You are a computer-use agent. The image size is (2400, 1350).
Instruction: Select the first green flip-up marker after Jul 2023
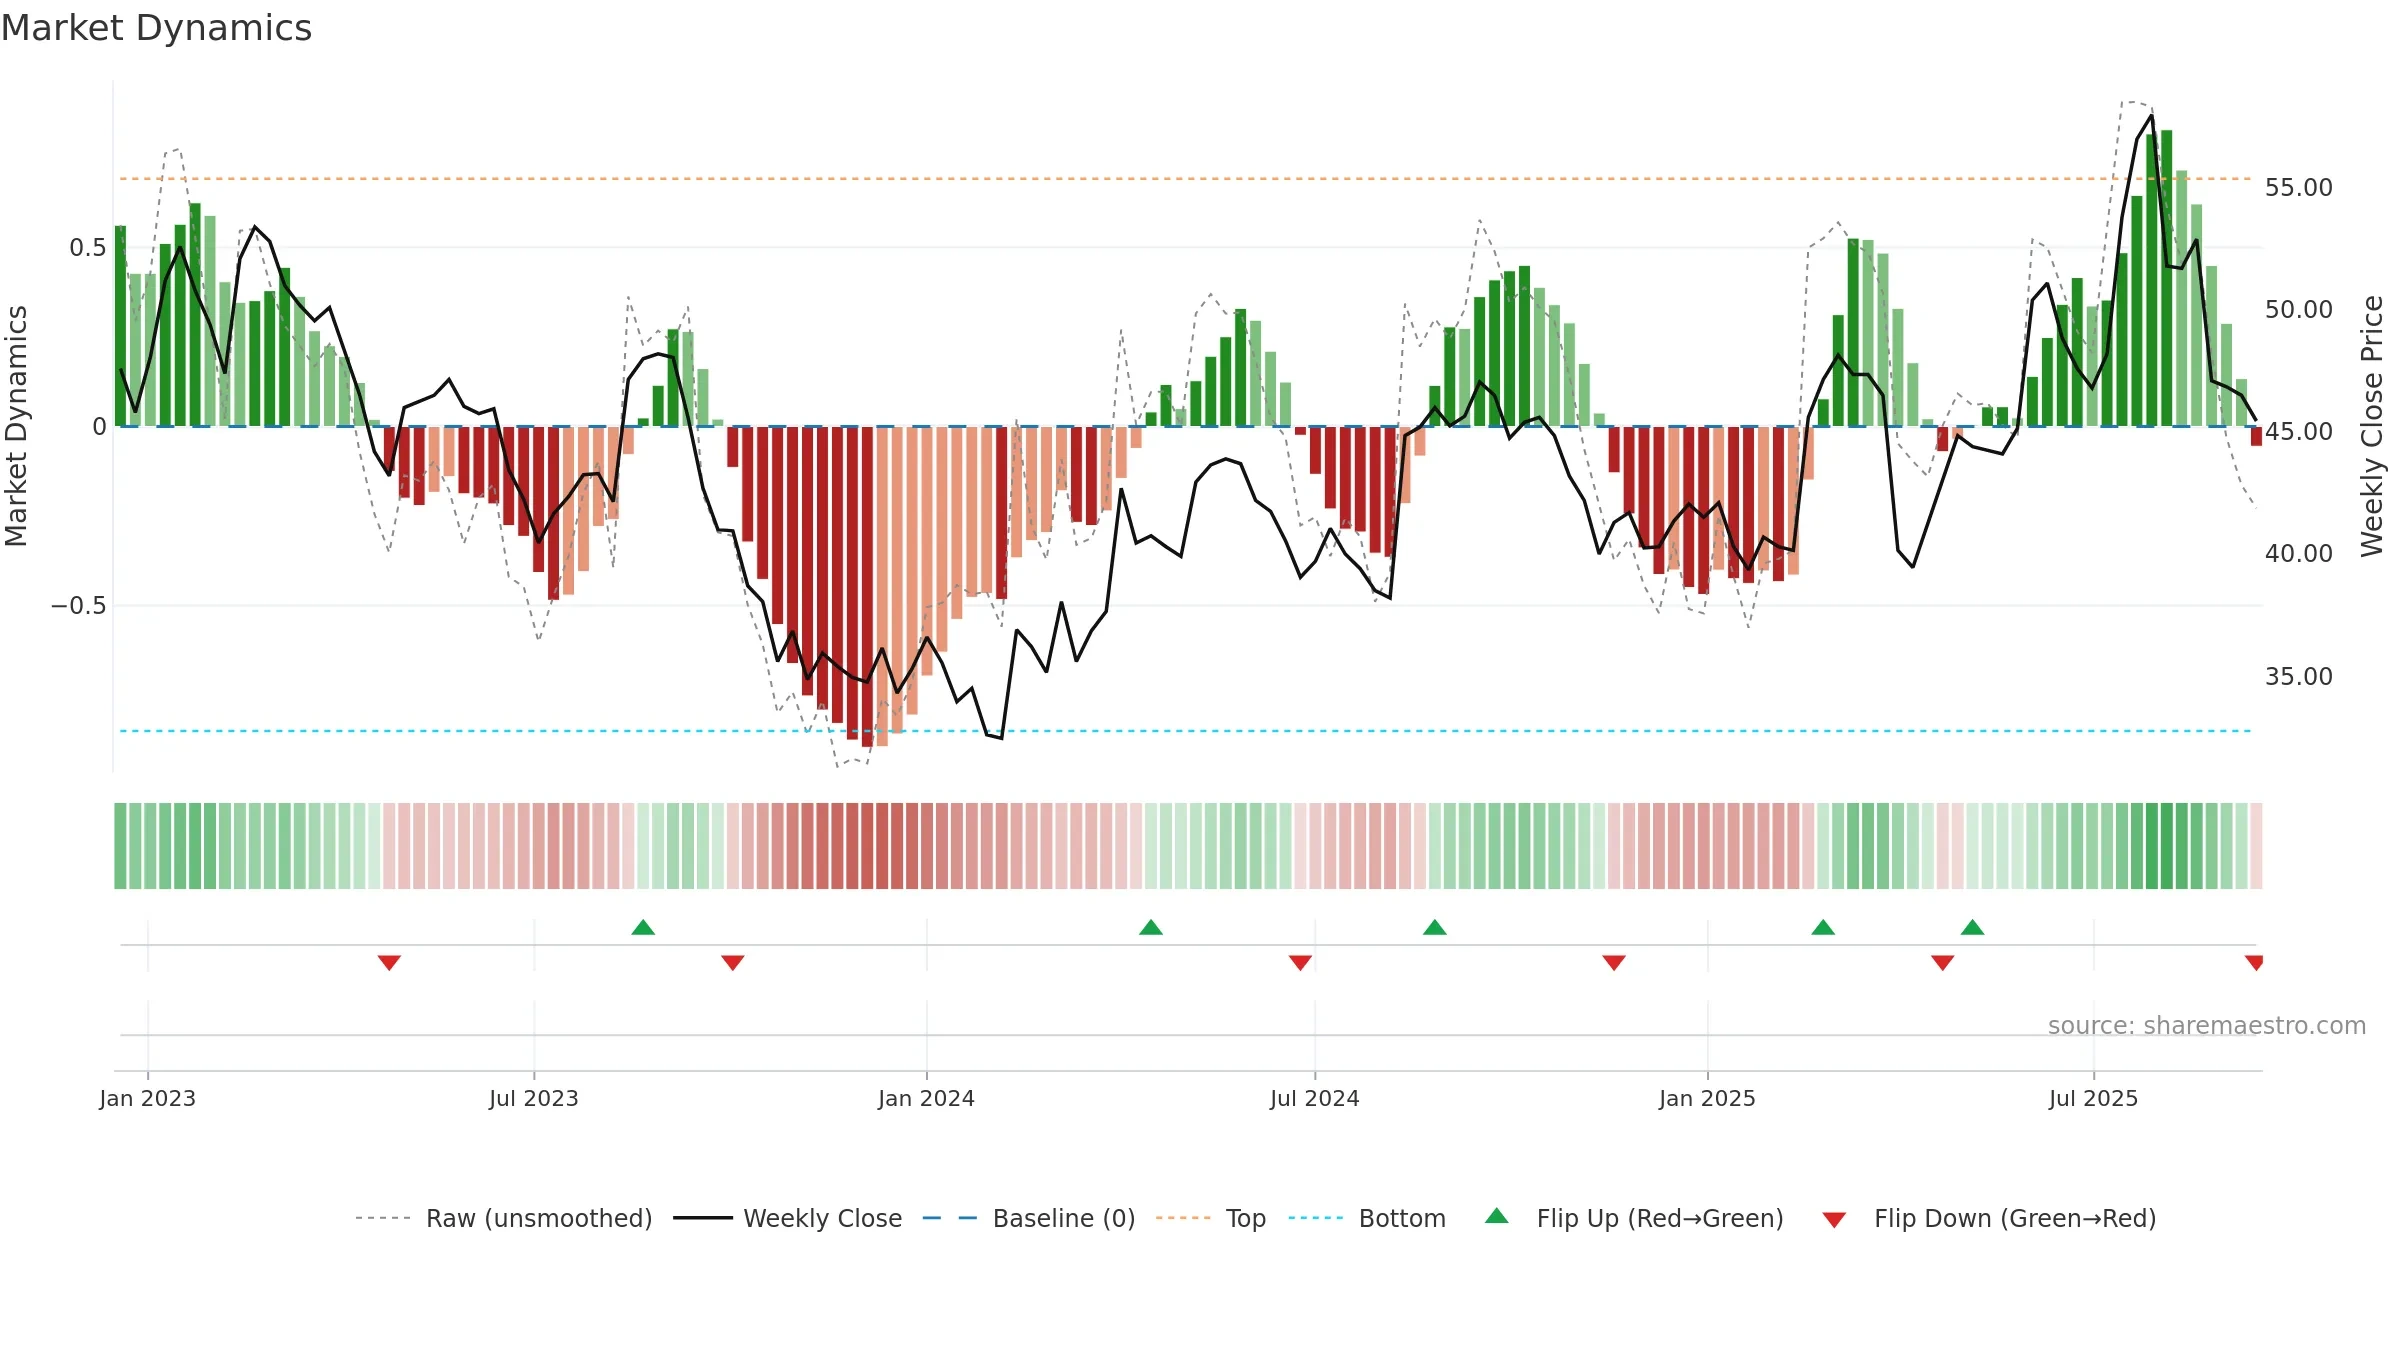pos(643,927)
